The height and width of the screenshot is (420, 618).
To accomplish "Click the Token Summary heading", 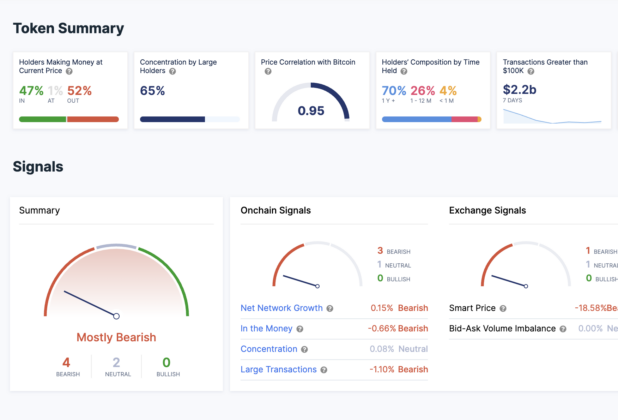I will coord(68,28).
